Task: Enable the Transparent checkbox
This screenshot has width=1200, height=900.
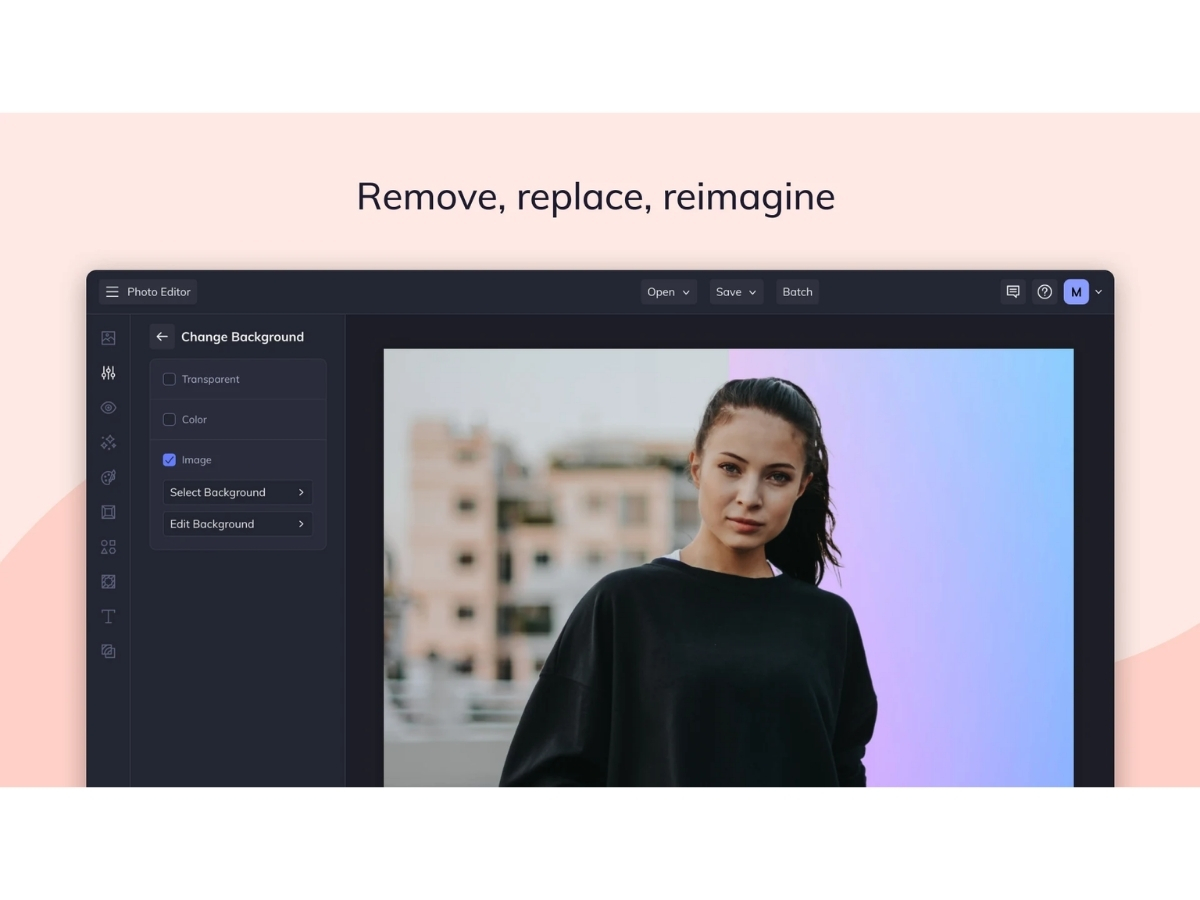Action: click(x=169, y=379)
